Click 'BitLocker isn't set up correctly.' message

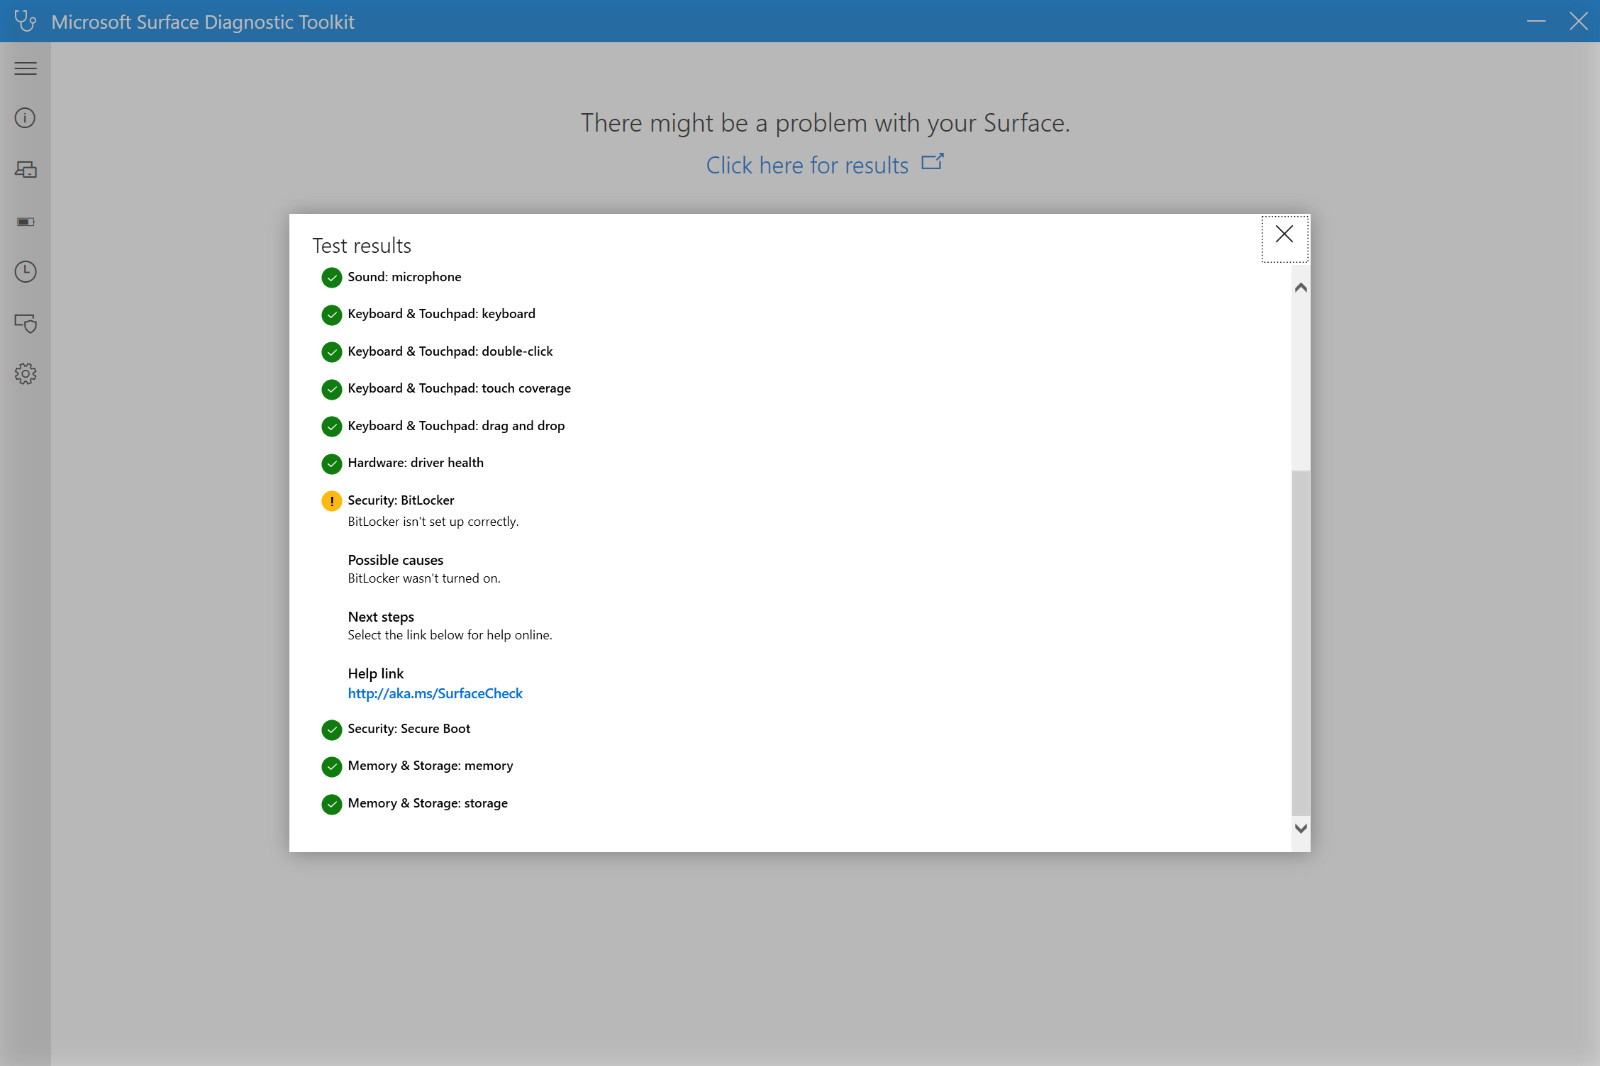(x=433, y=522)
